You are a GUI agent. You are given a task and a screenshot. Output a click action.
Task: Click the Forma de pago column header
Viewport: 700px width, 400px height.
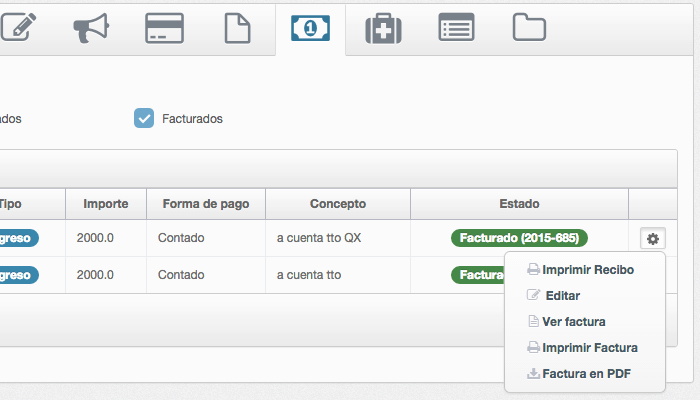pyautogui.click(x=206, y=204)
